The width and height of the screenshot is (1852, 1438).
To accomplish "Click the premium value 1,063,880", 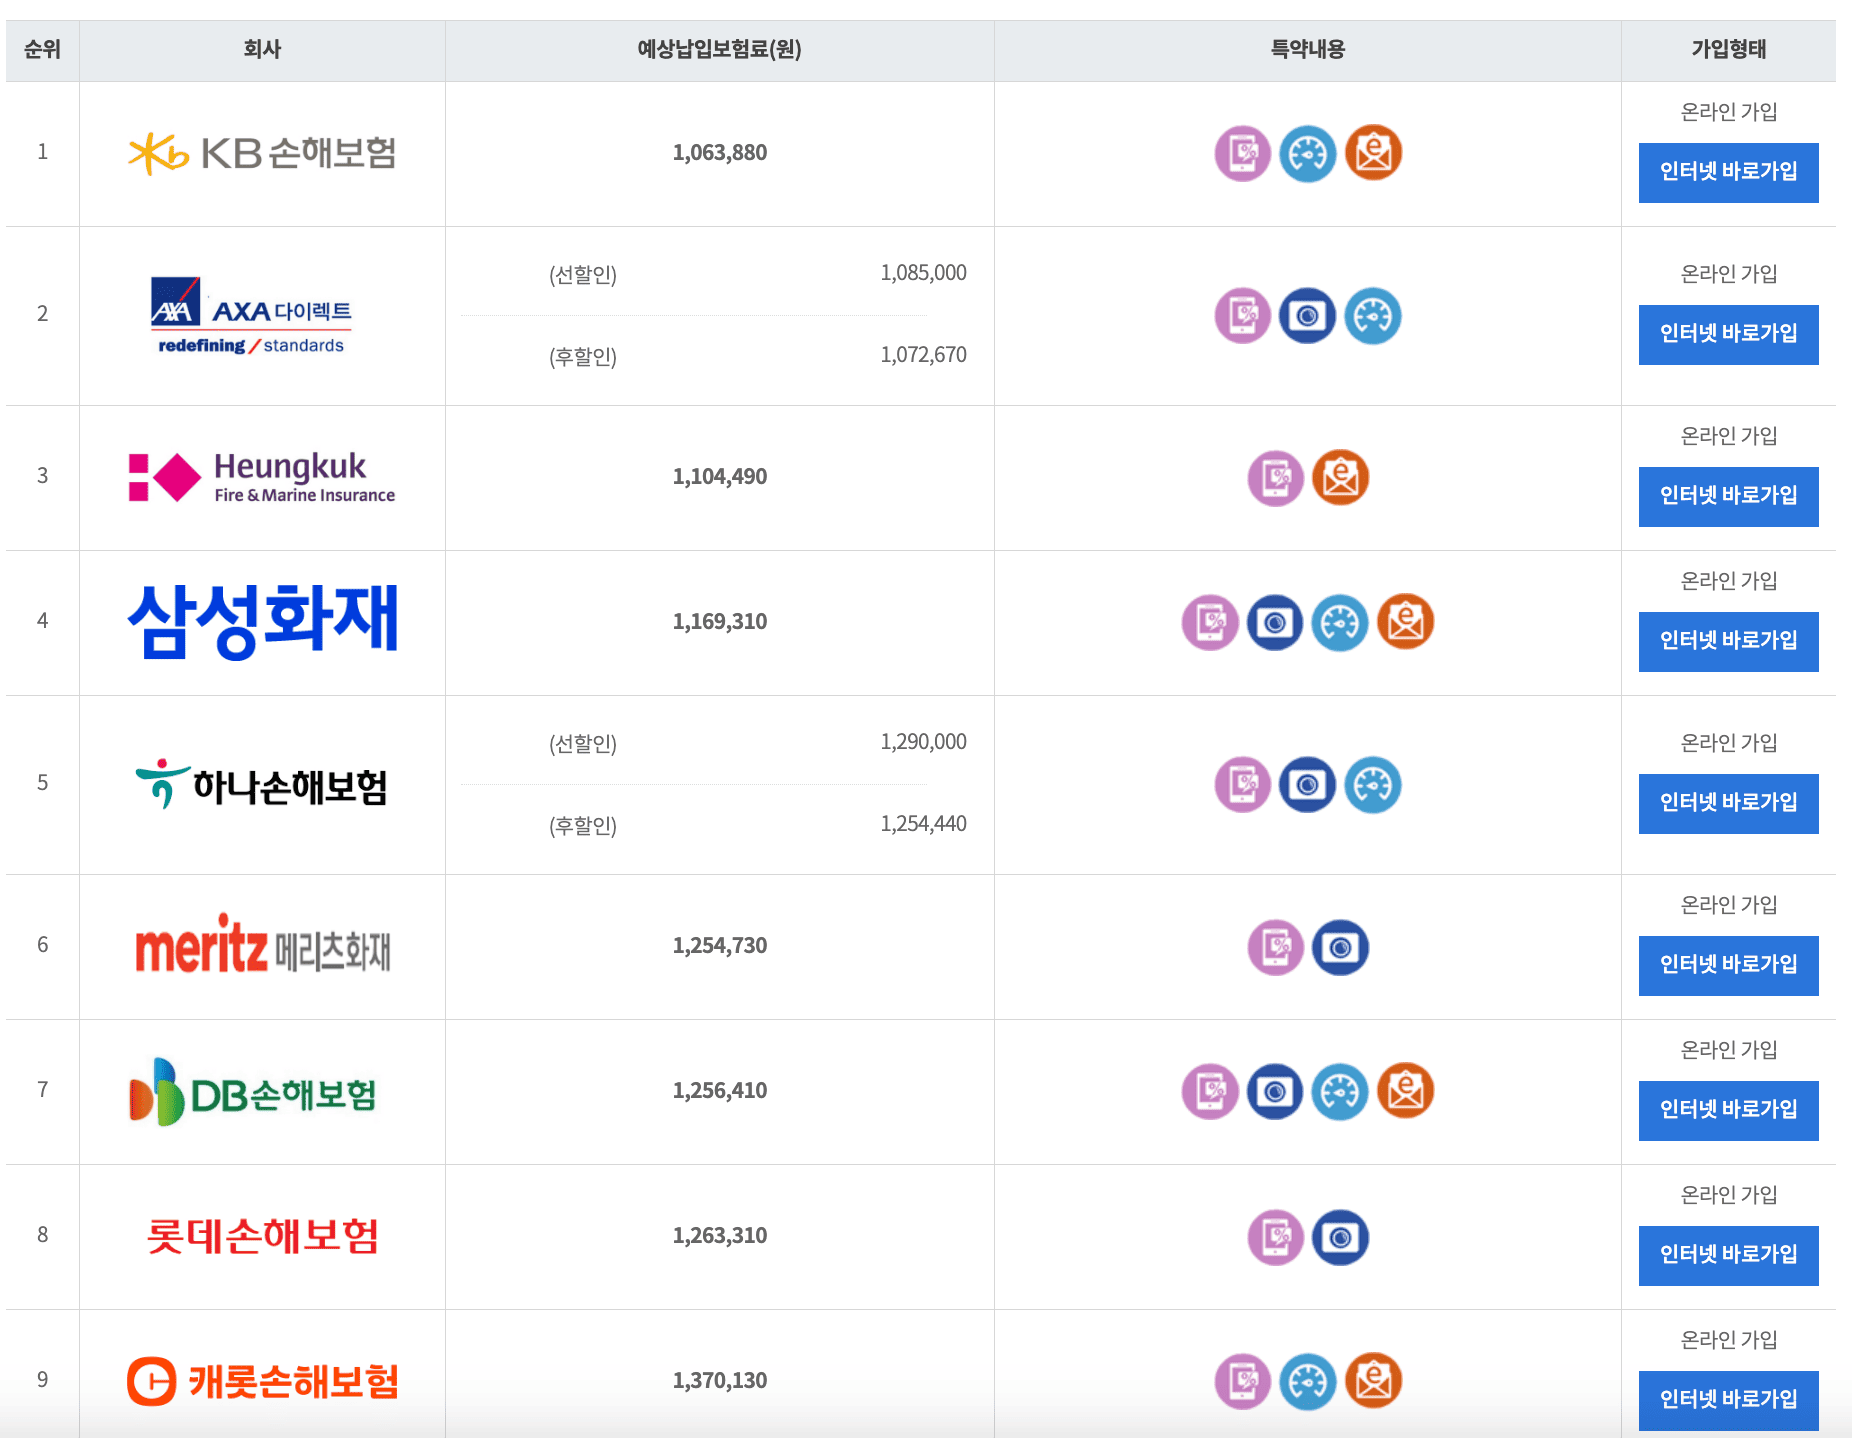I will [x=720, y=153].
